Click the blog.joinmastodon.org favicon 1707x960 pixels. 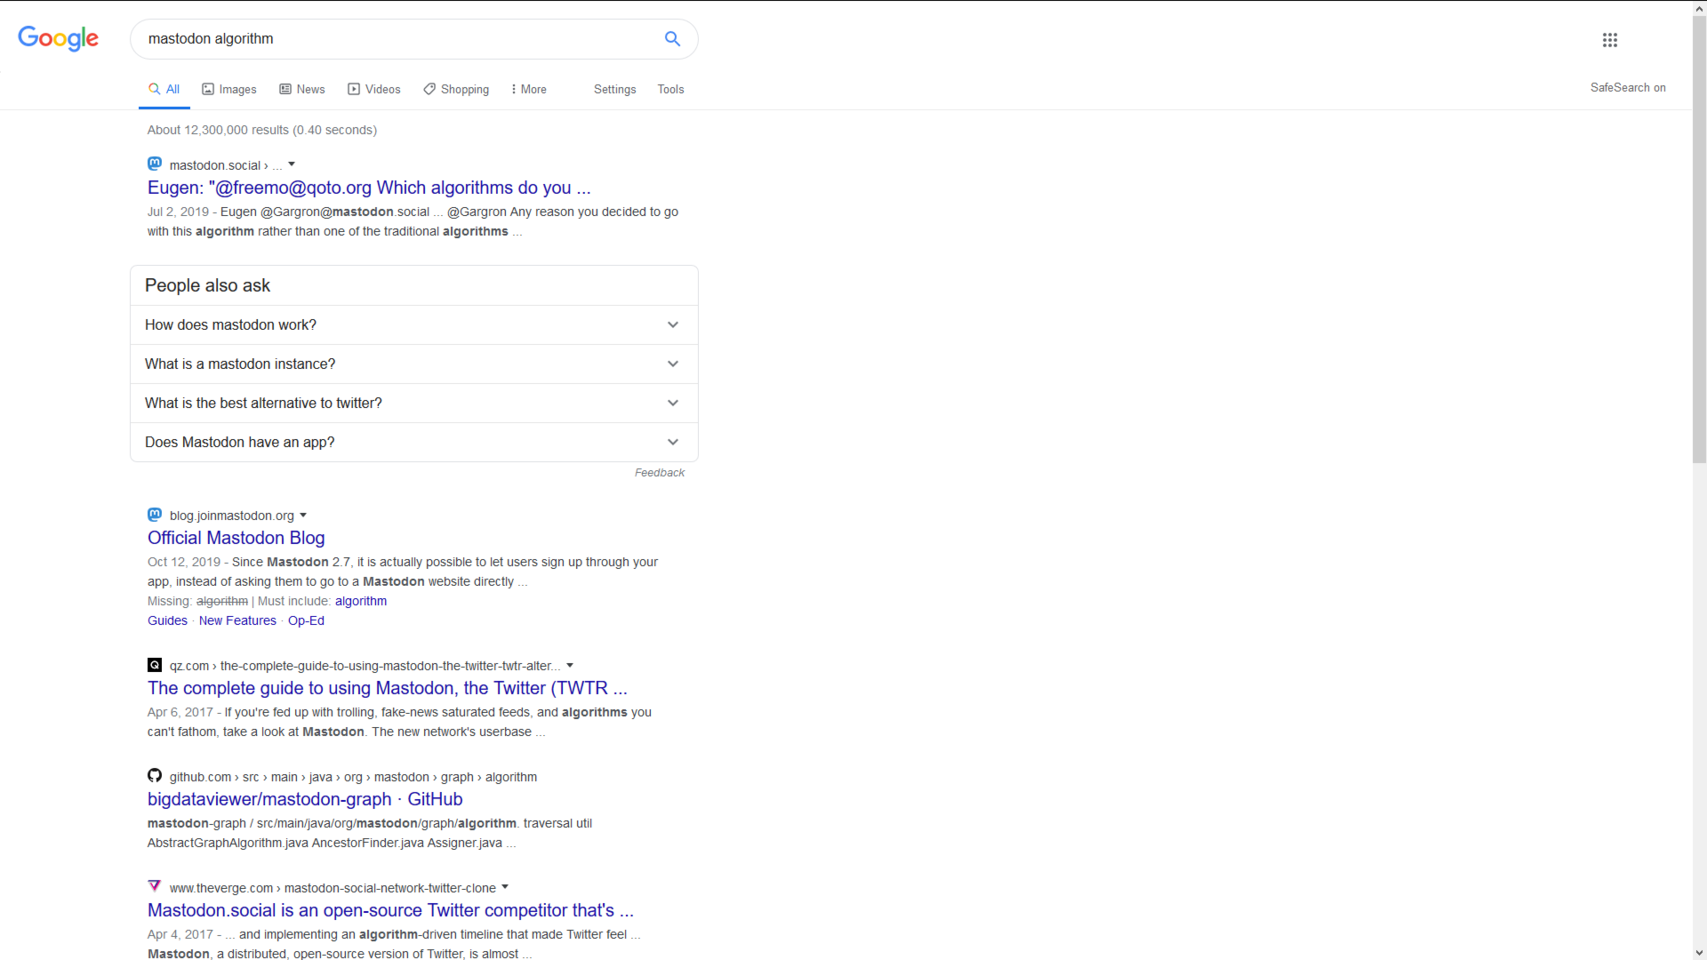coord(154,515)
